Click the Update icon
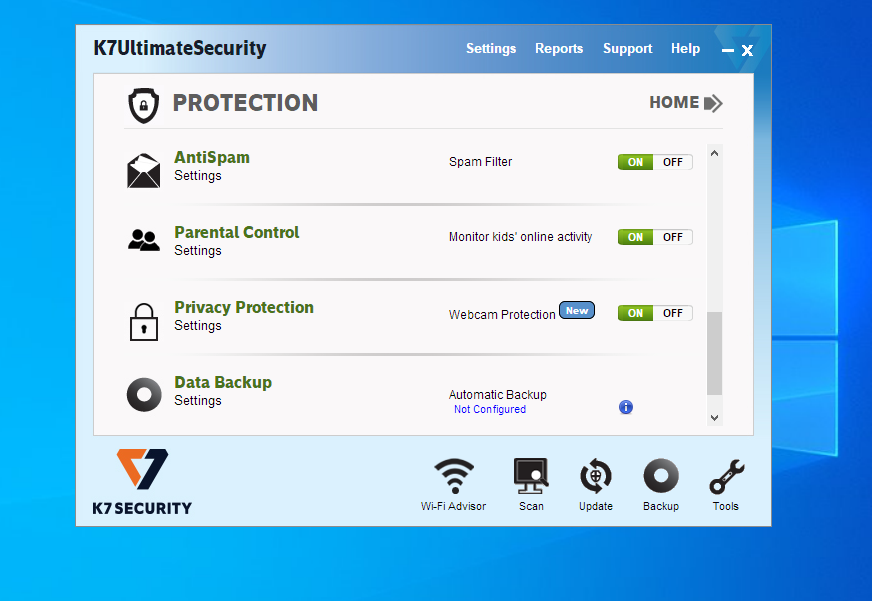The height and width of the screenshot is (601, 872). click(x=596, y=477)
